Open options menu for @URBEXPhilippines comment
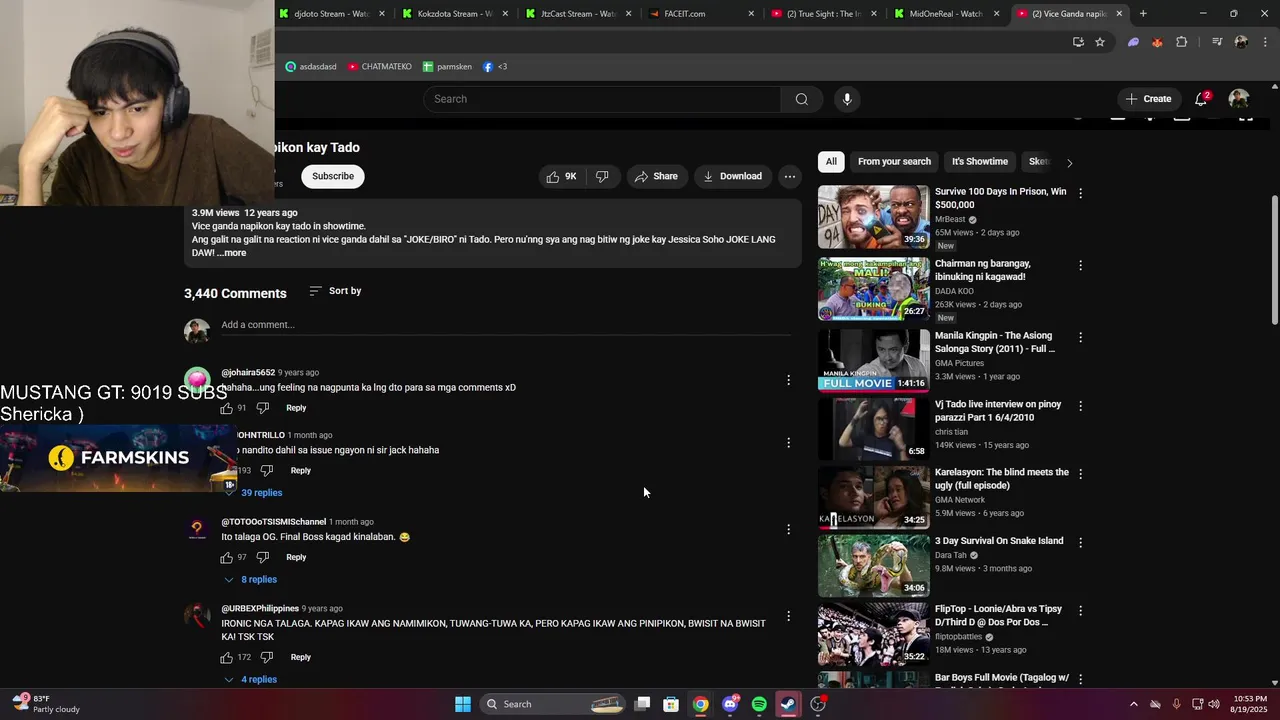 (788, 616)
